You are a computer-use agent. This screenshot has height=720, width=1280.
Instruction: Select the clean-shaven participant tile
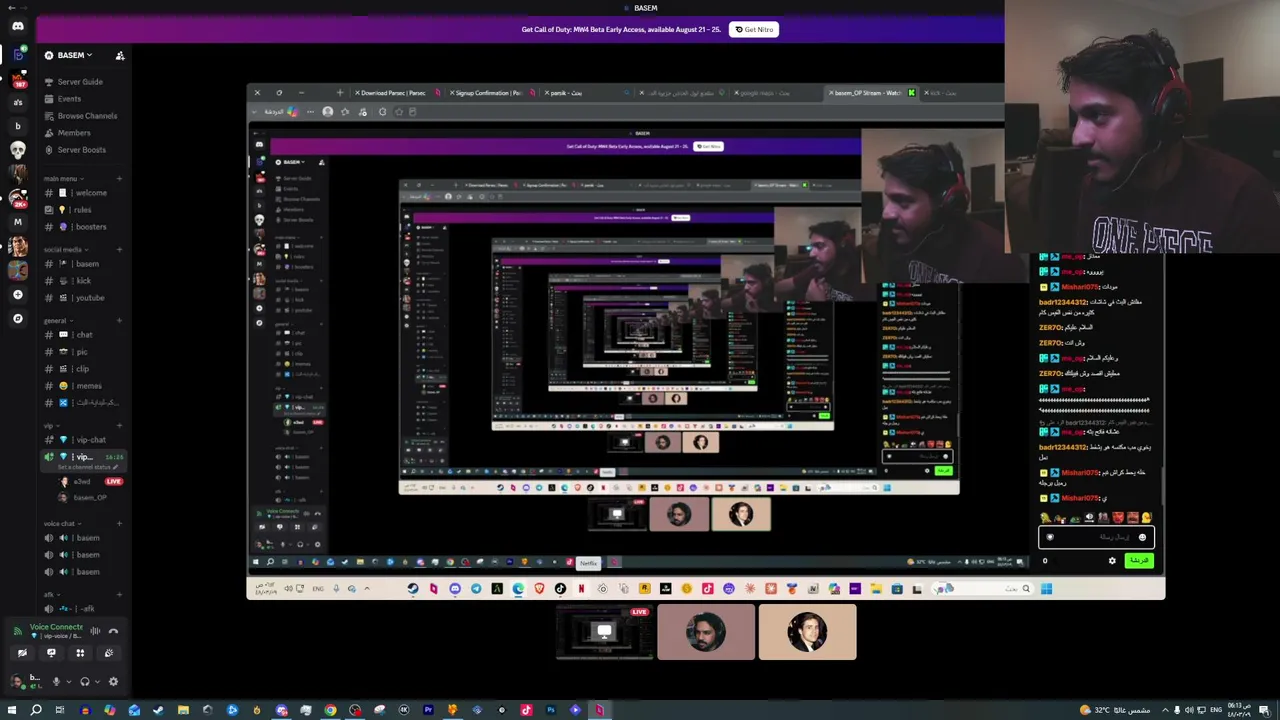pos(807,632)
